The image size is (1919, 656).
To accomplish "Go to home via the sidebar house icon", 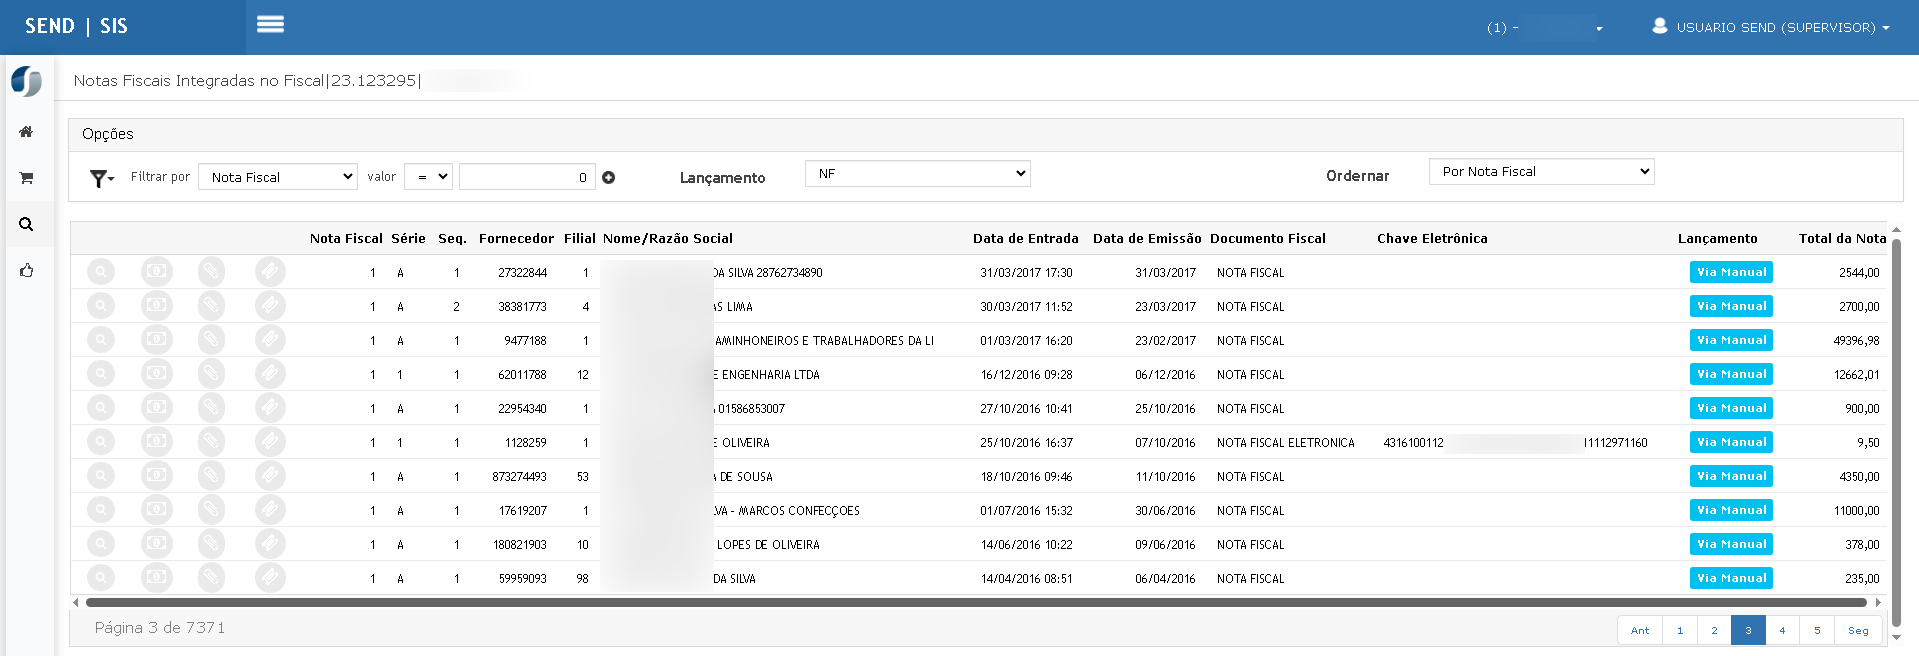I will pos(26,132).
